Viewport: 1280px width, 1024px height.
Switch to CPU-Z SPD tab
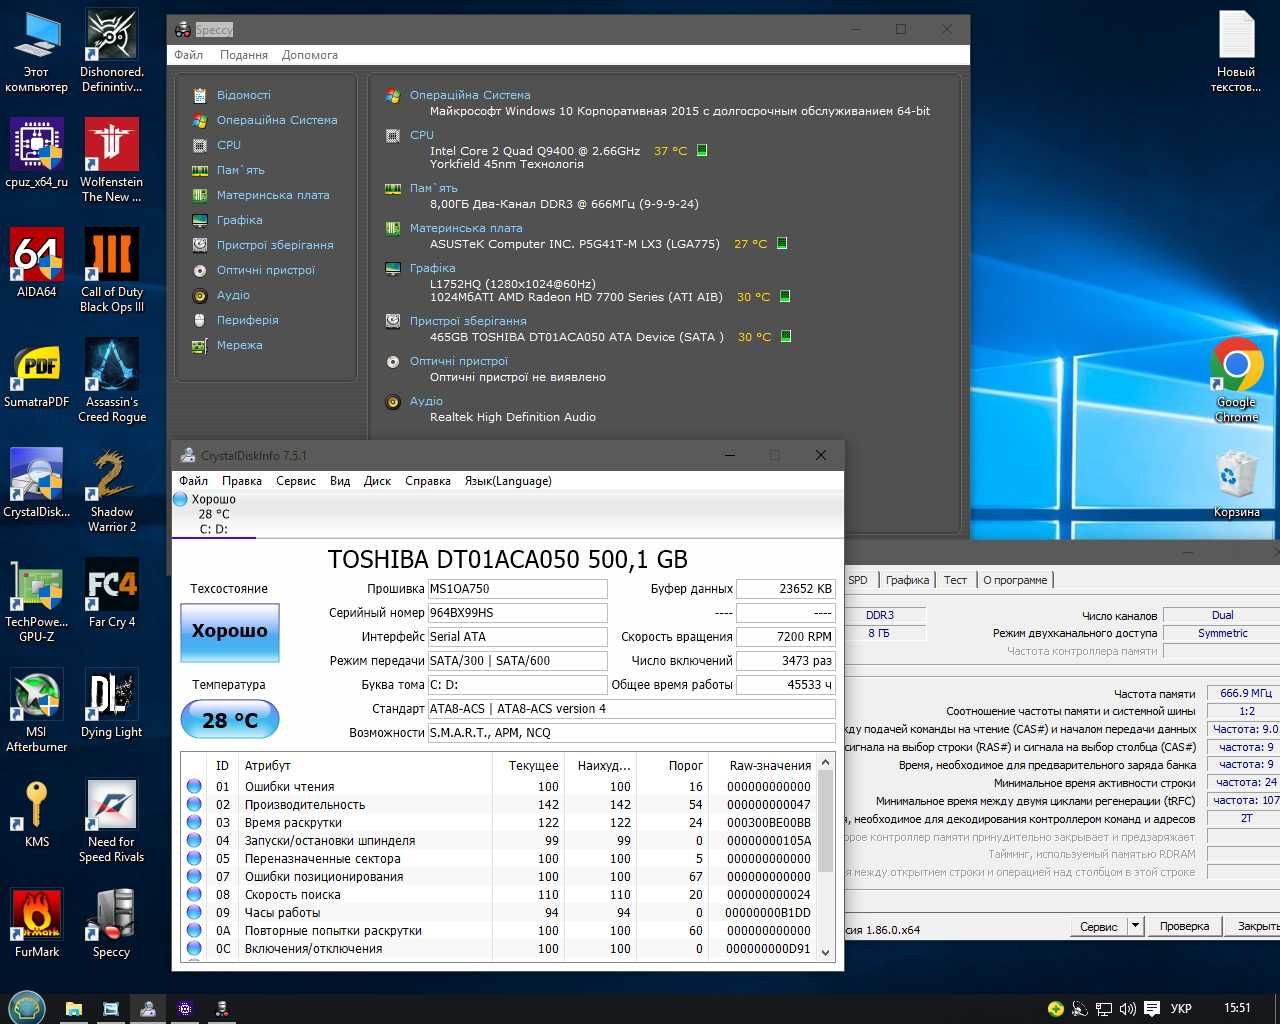point(858,580)
